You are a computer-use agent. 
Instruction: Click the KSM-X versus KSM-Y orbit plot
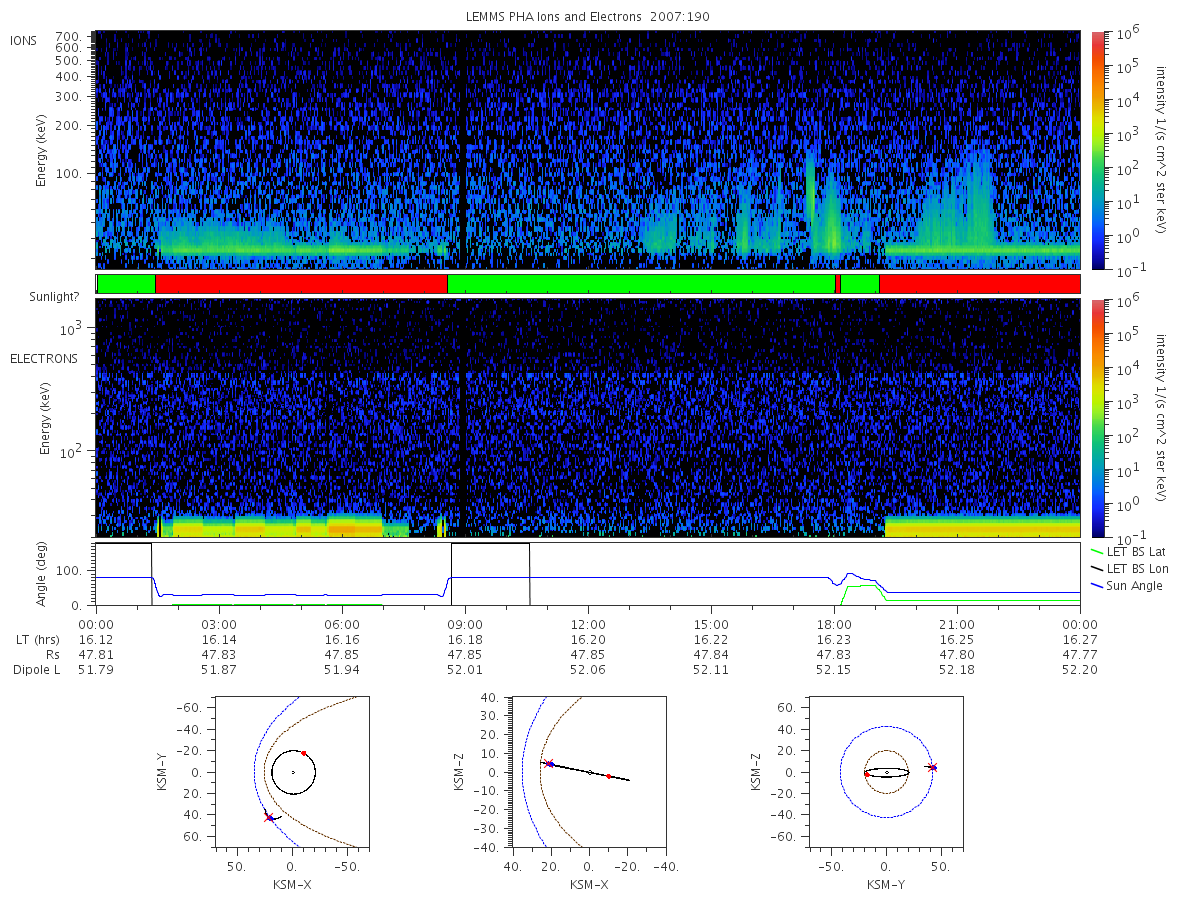[292, 772]
